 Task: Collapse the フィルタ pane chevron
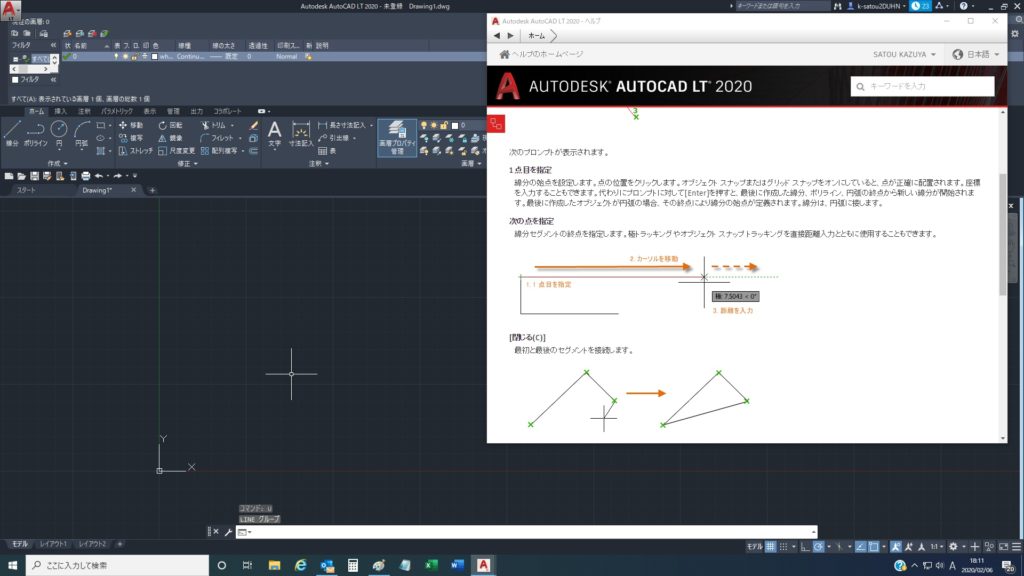click(53, 45)
